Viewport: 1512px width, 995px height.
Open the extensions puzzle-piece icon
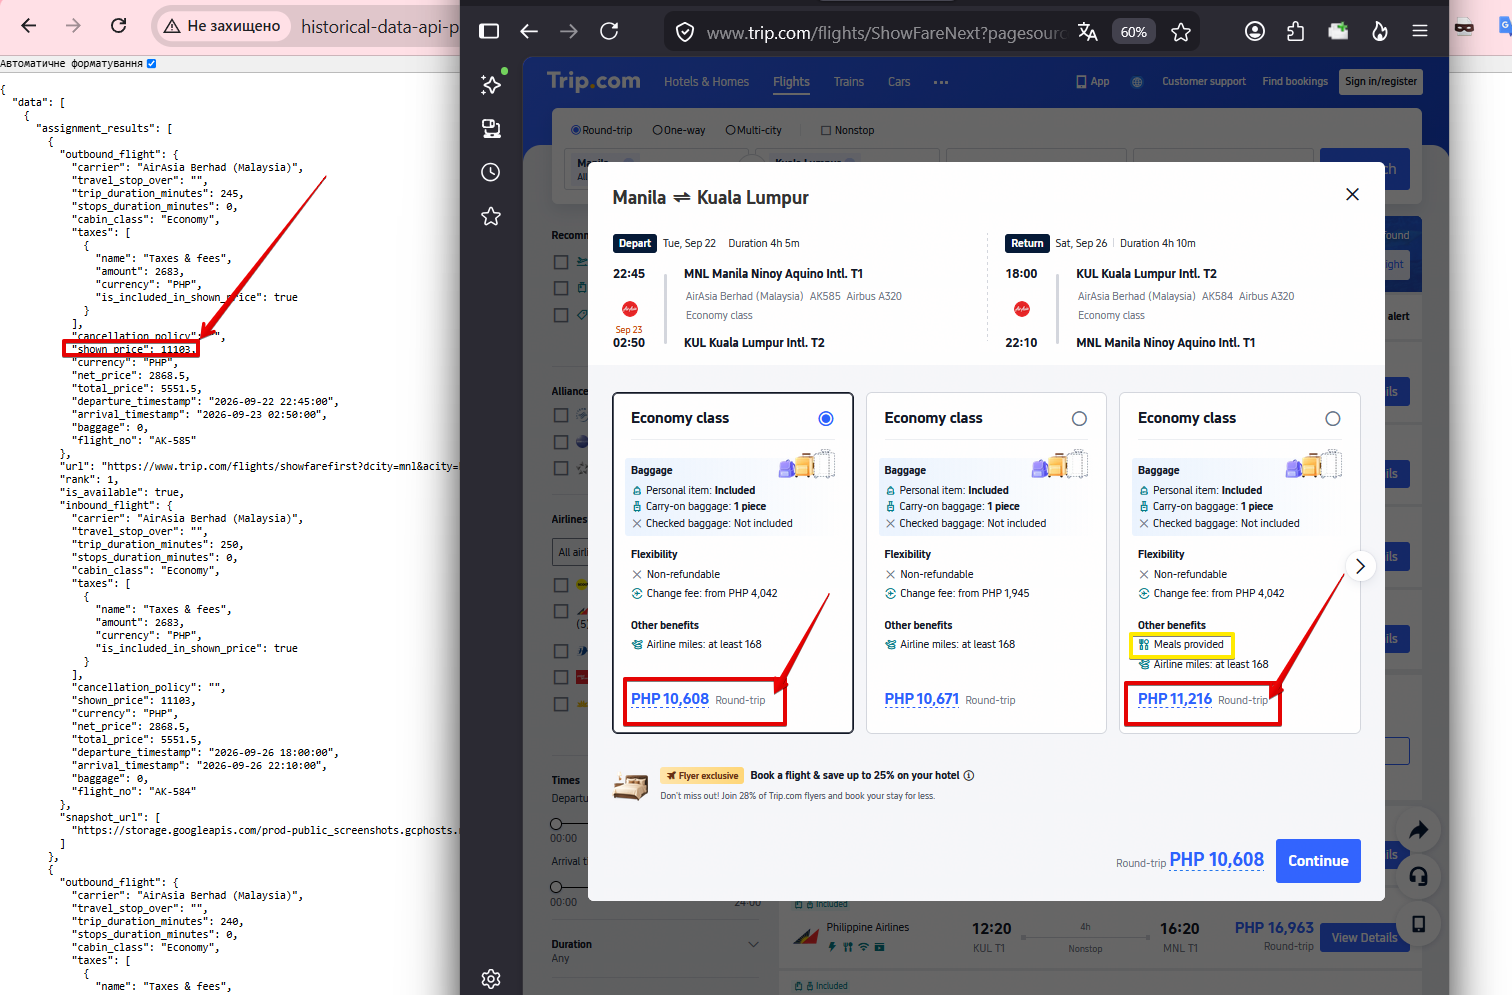point(1296,31)
